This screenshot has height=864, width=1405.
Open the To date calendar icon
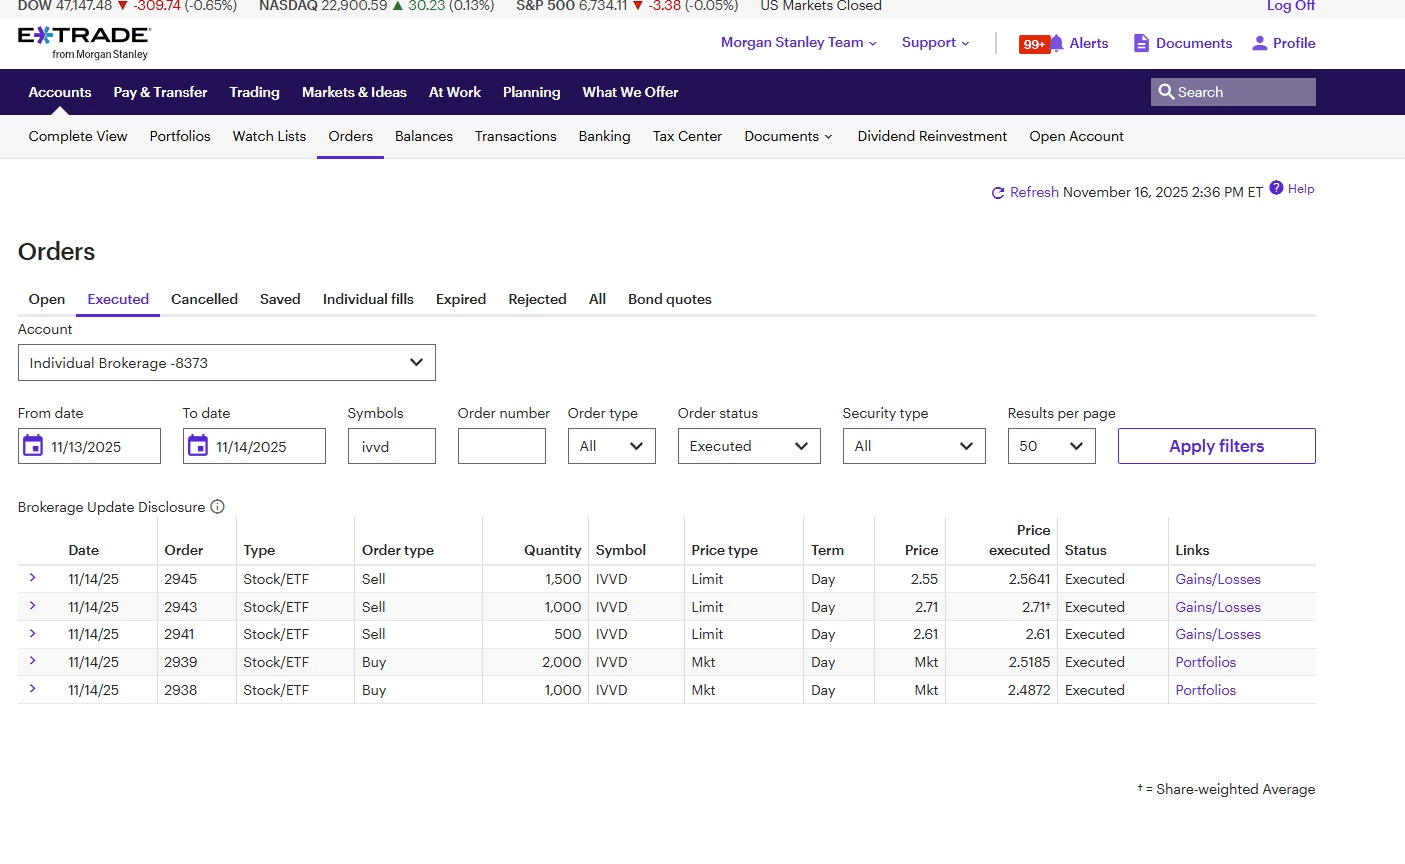click(198, 446)
